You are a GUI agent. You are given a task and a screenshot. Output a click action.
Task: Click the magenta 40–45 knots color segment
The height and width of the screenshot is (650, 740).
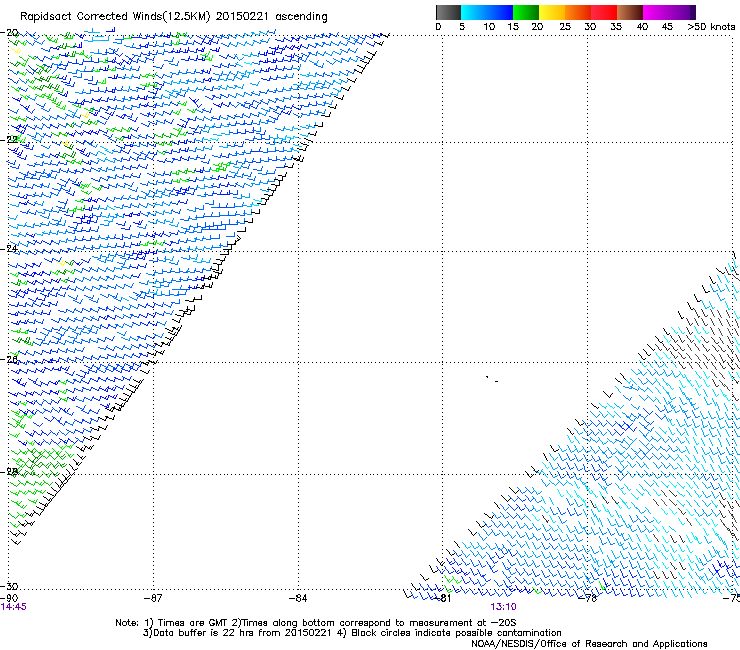(656, 12)
